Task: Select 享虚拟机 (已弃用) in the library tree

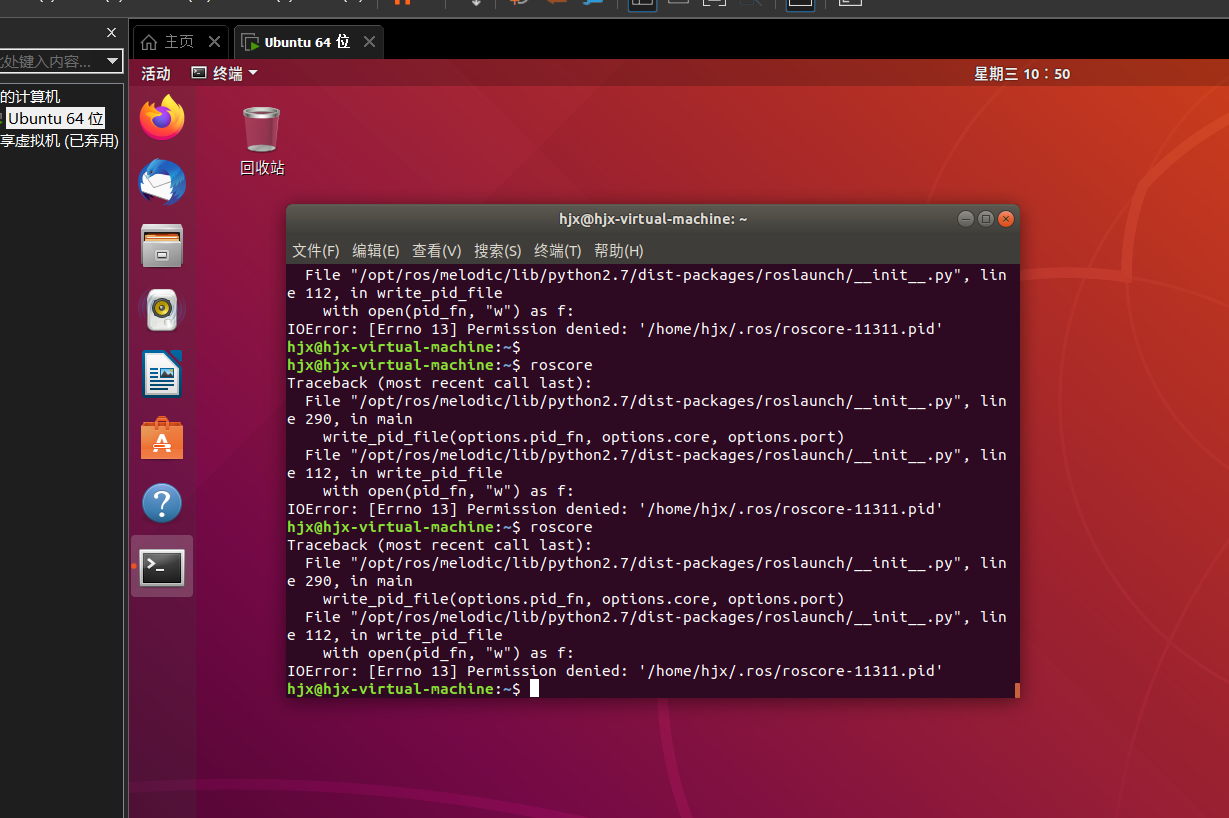Action: (59, 141)
